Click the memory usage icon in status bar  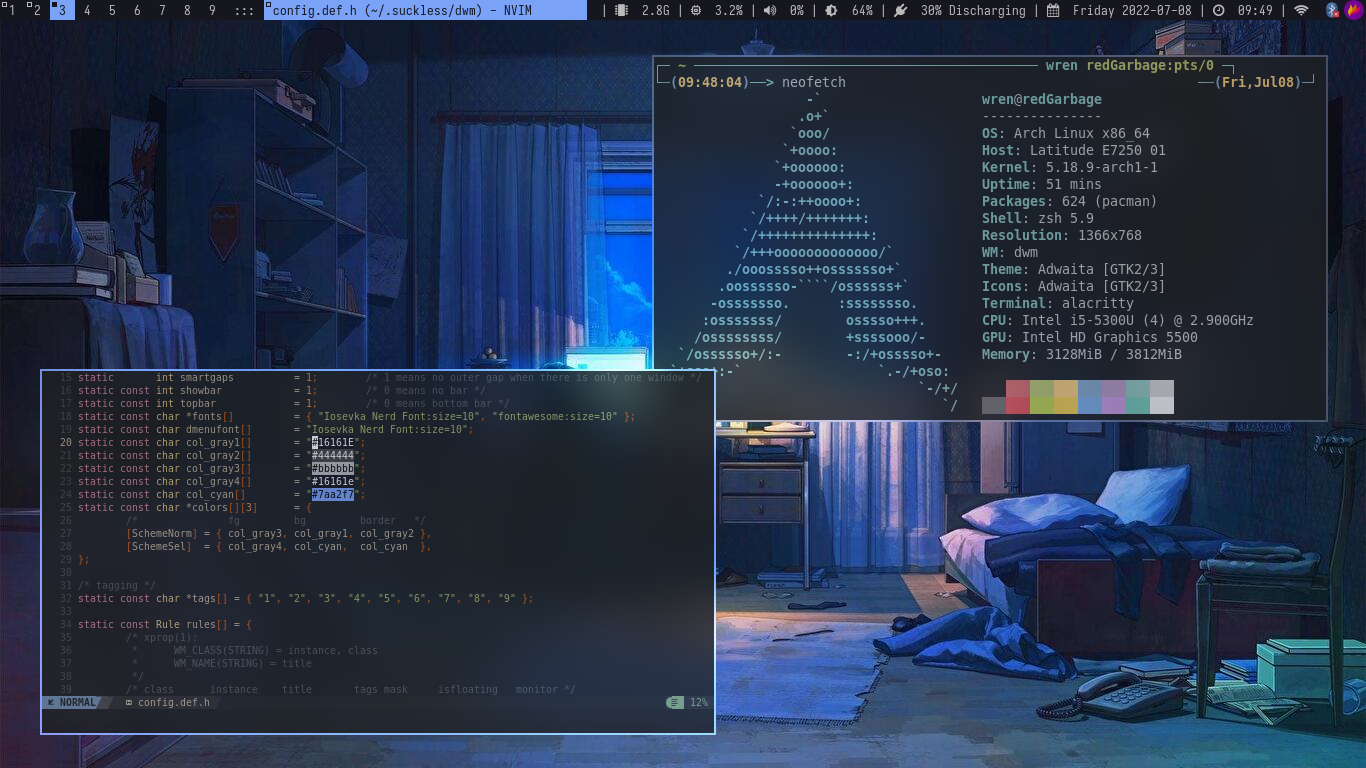coord(622,10)
